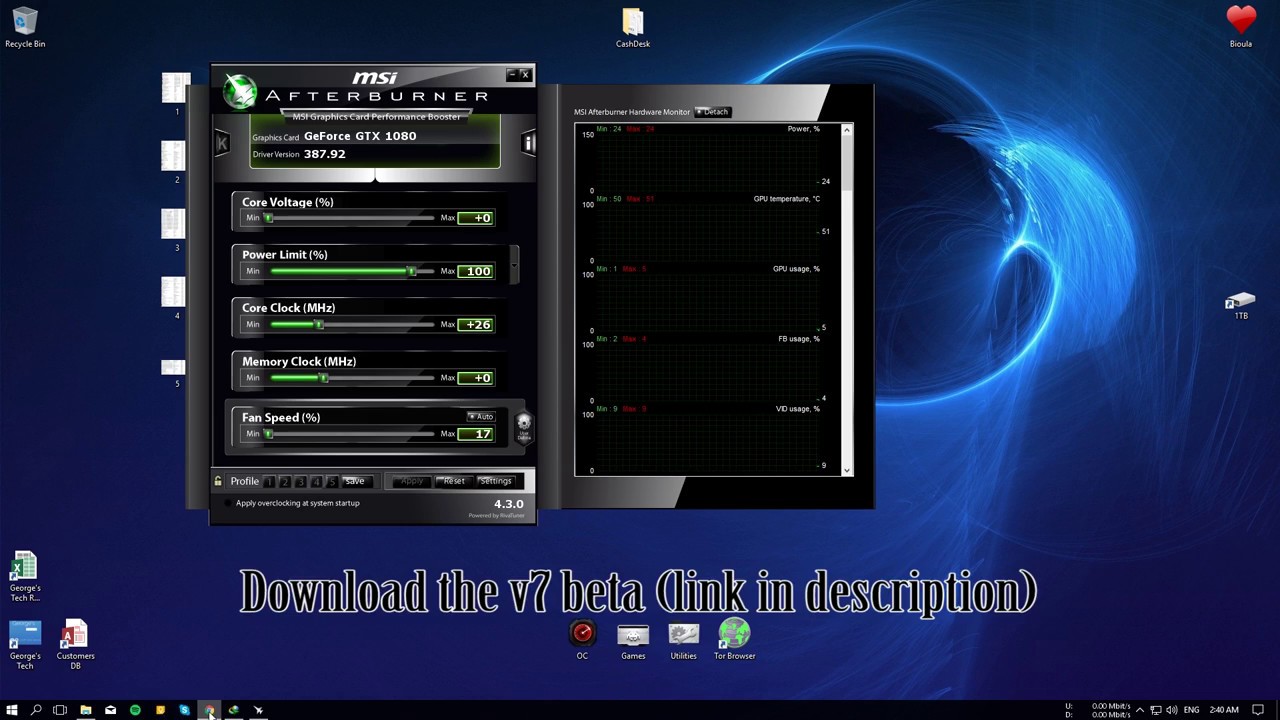
Task: Click the GeForce GTX 1080 label
Action: [x=360, y=136]
